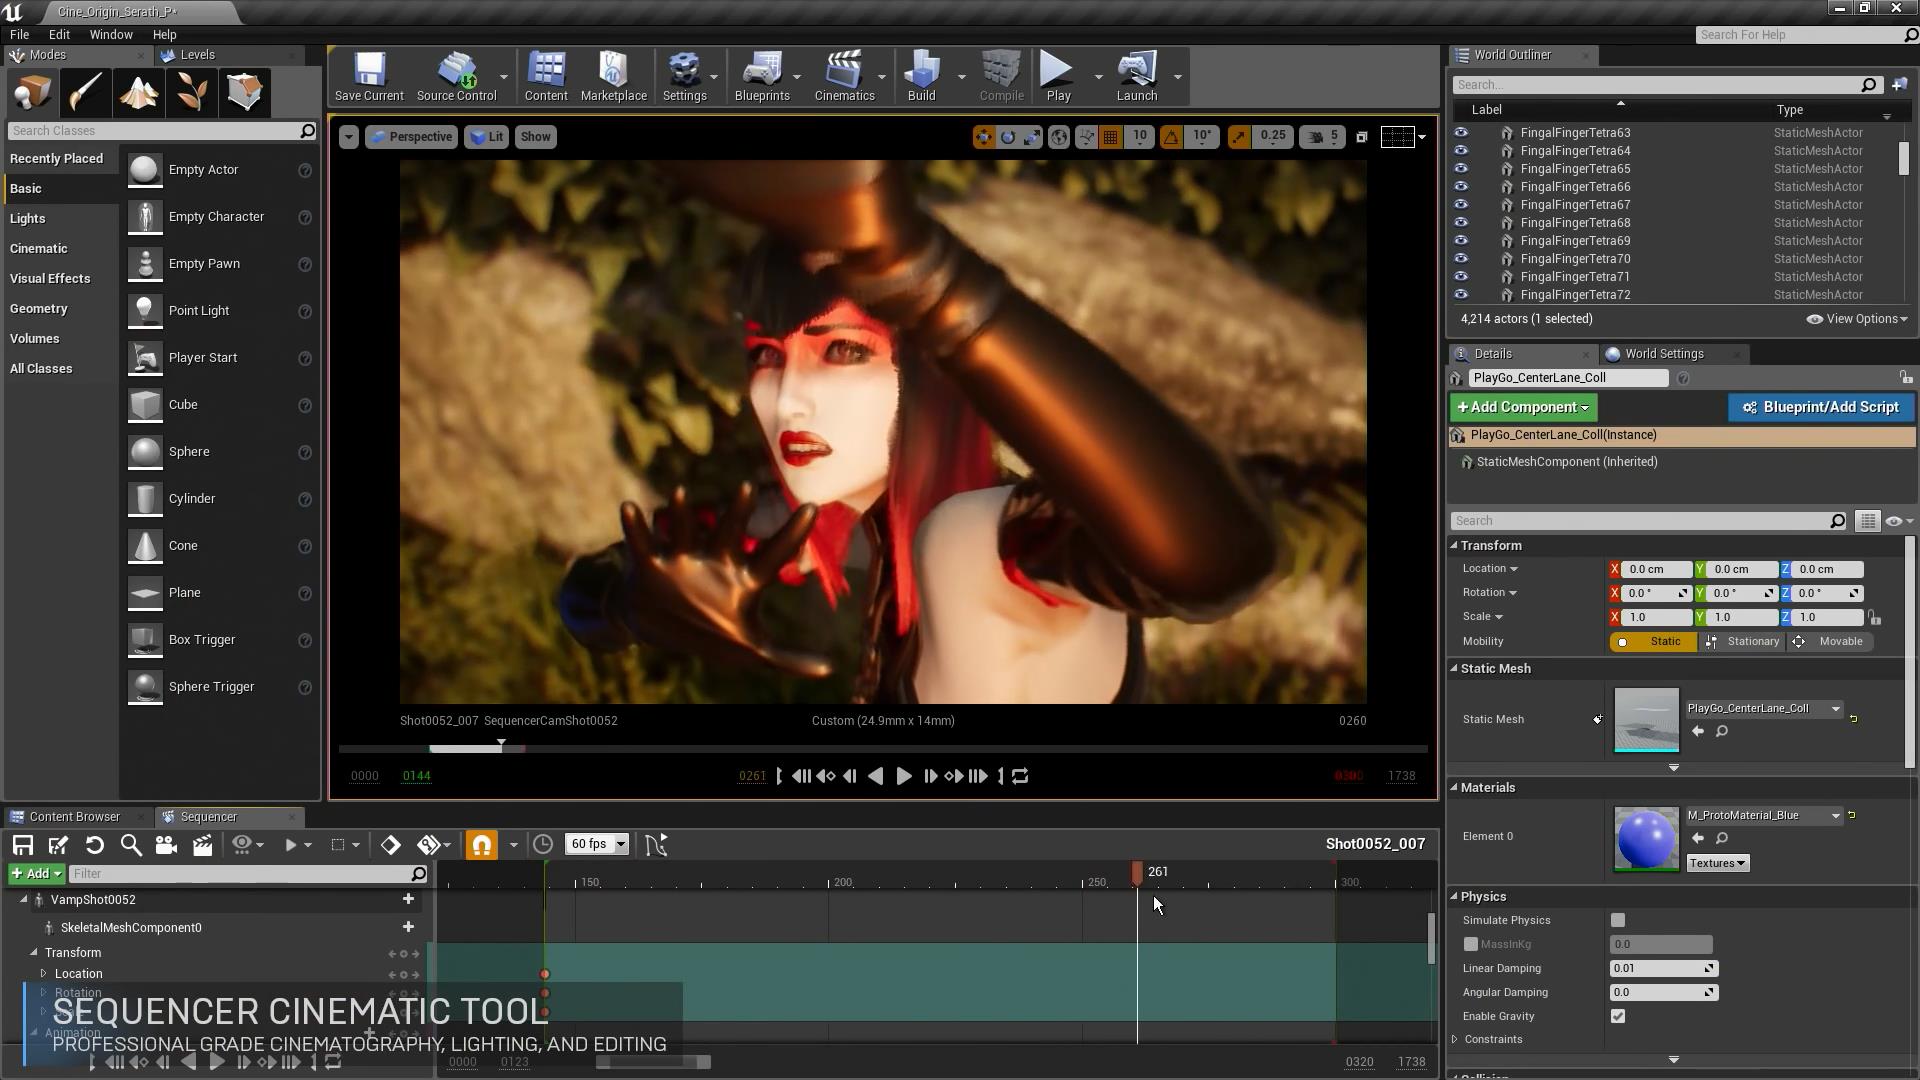Uncheck the Enable Gravity checkbox

[1617, 1016]
